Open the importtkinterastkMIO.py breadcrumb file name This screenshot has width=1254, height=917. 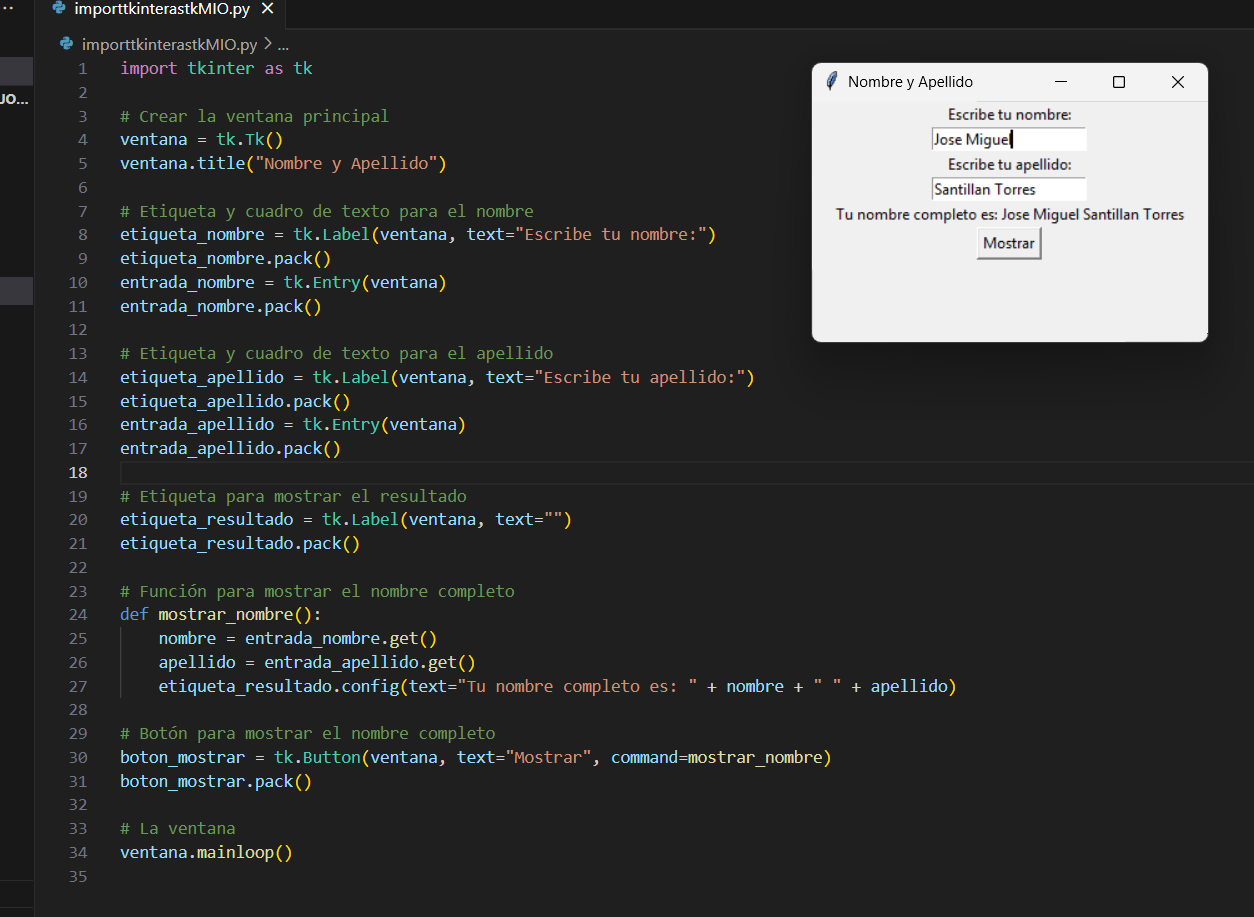click(x=169, y=44)
